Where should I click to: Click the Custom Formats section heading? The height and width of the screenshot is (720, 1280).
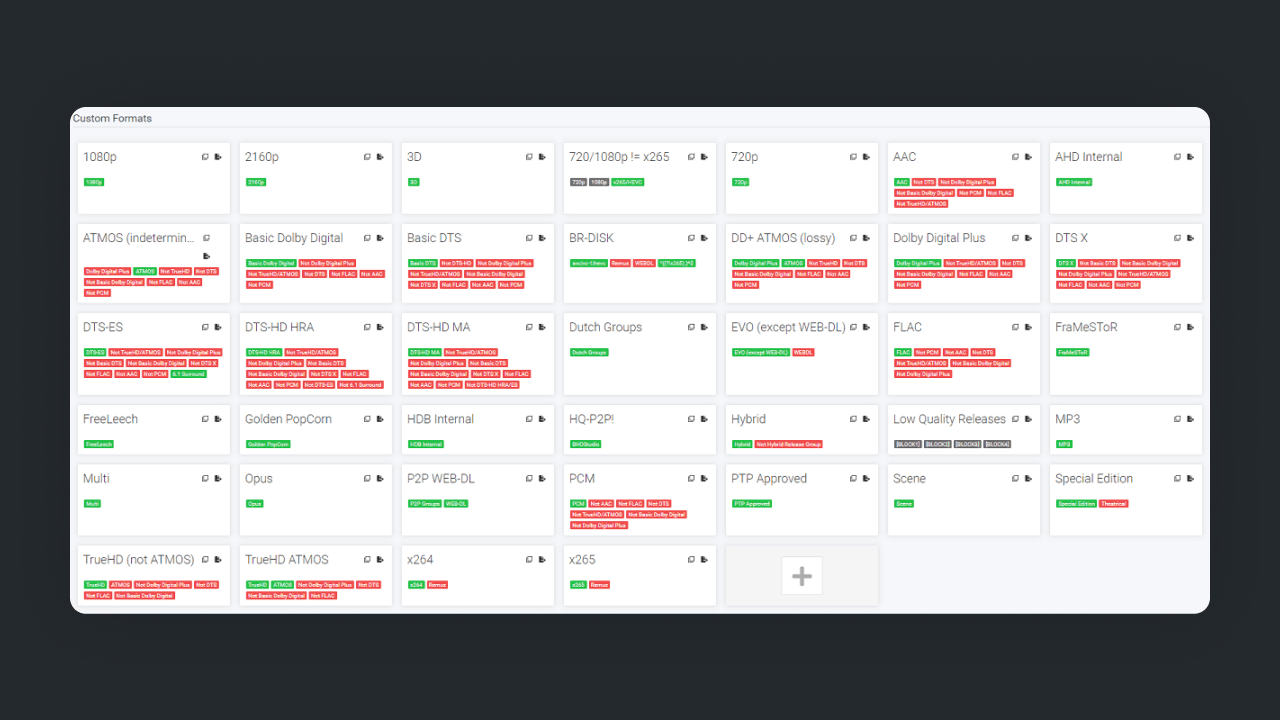tap(112, 118)
